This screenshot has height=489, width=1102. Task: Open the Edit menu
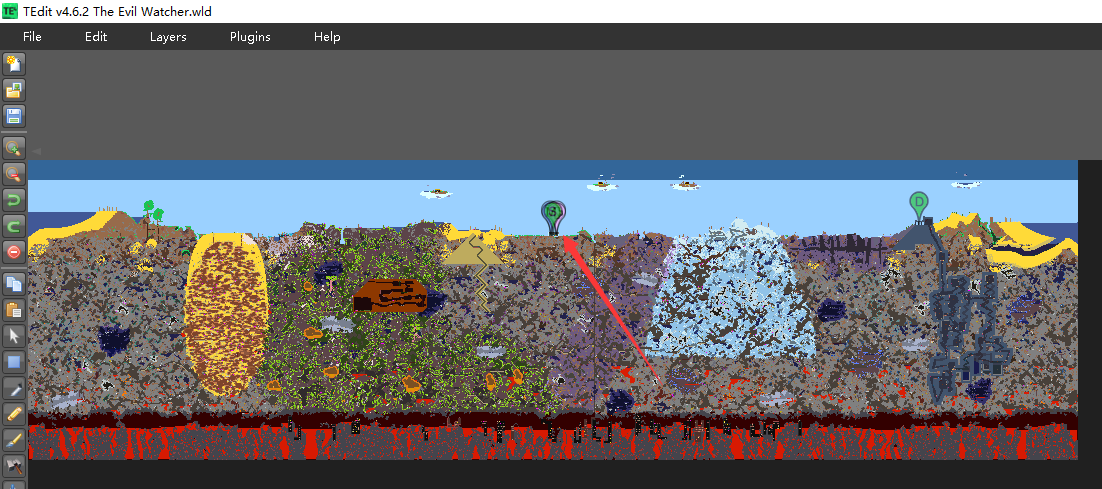coord(96,37)
